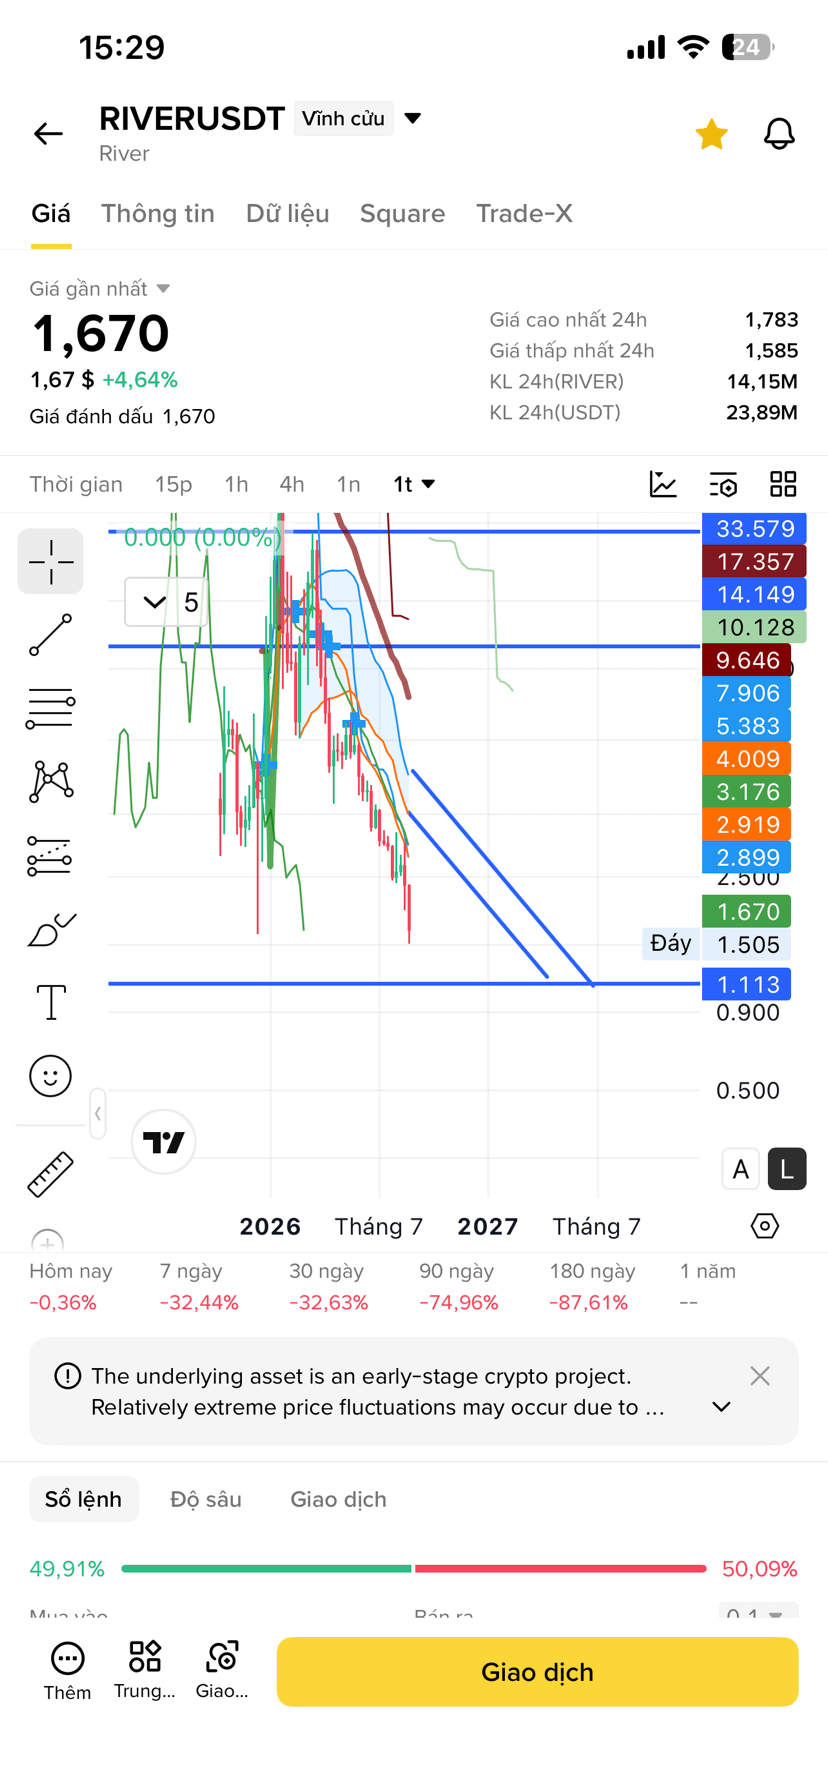Switch to the Dữ liệu tab
The width and height of the screenshot is (828, 1792).
(x=287, y=214)
